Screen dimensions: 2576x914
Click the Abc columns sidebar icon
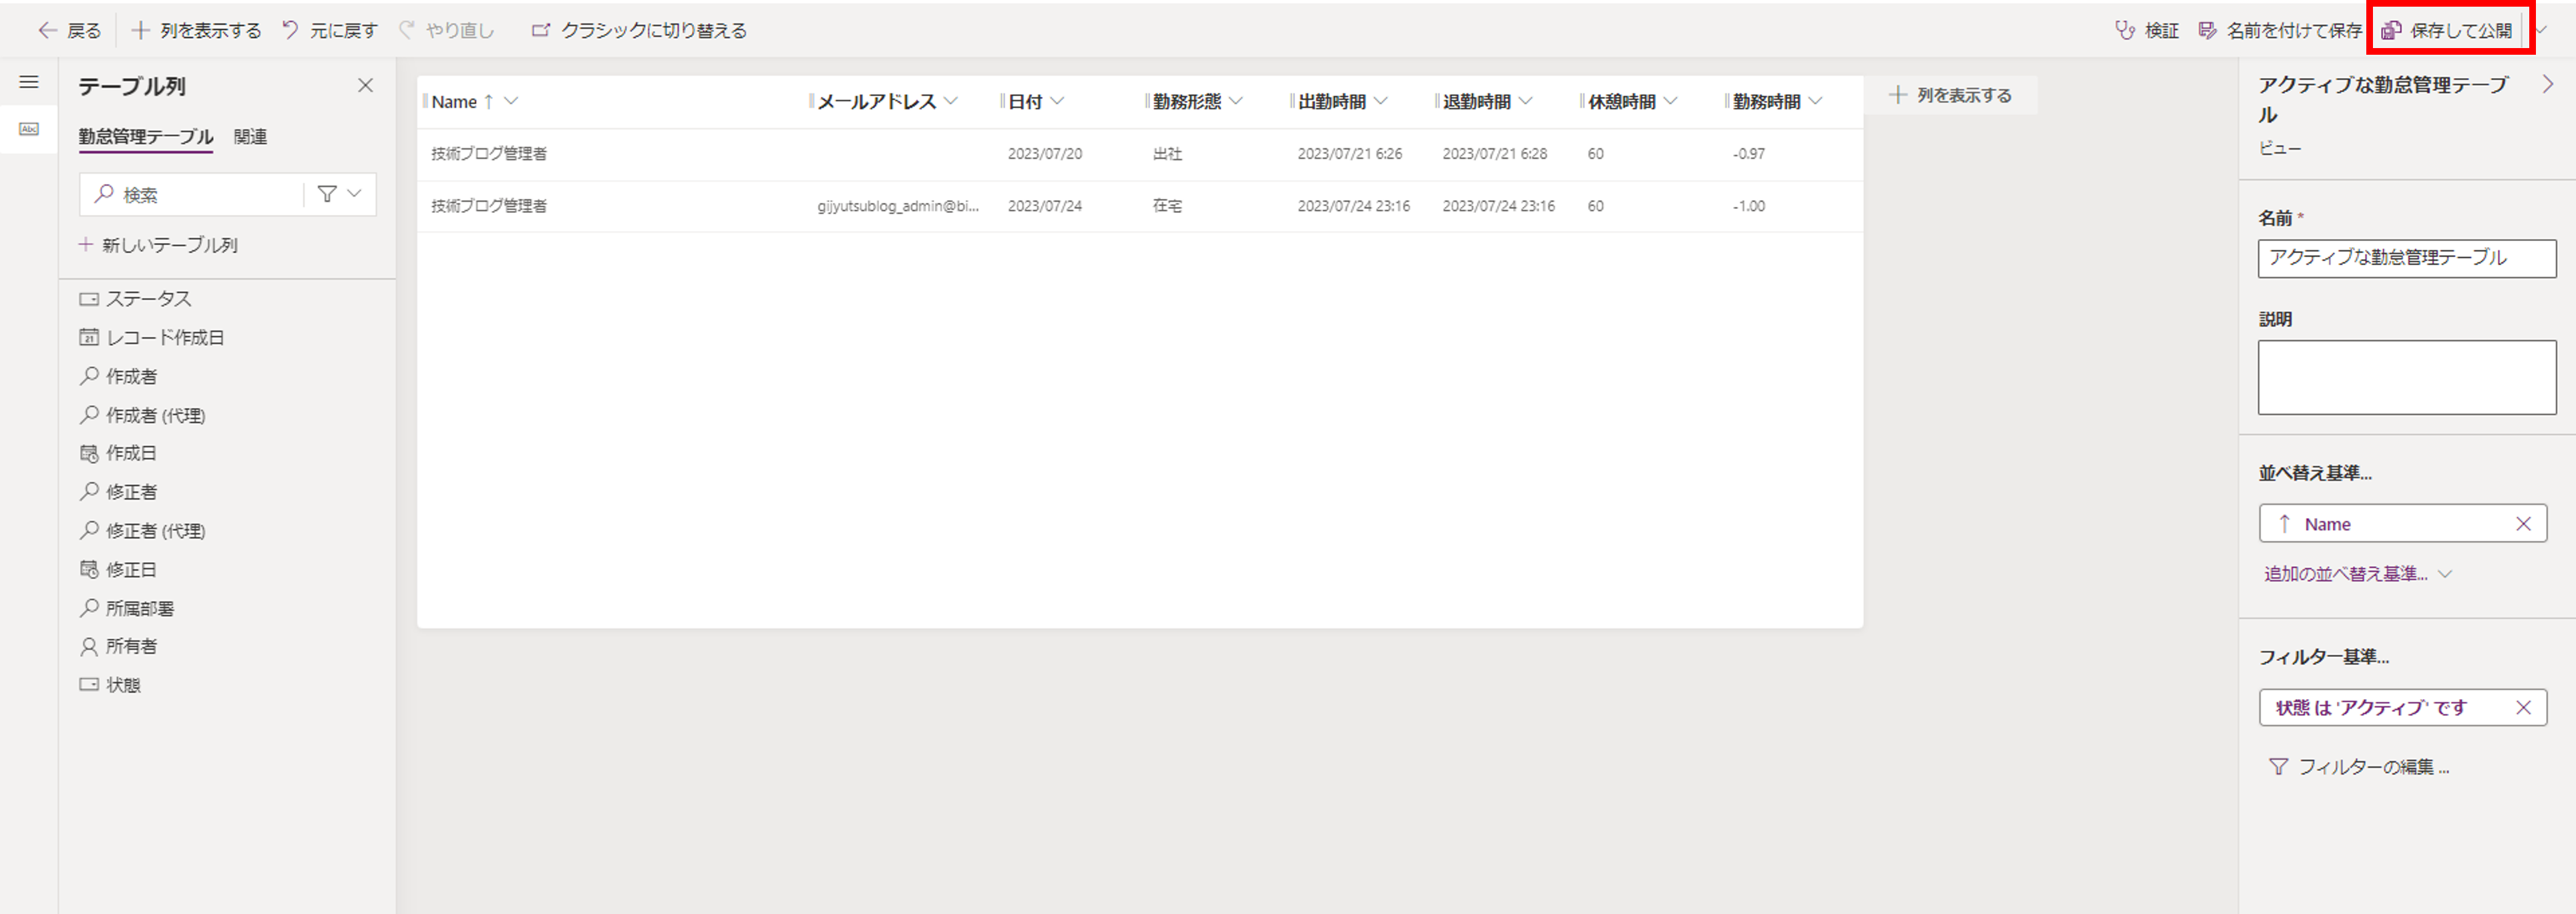point(29,129)
